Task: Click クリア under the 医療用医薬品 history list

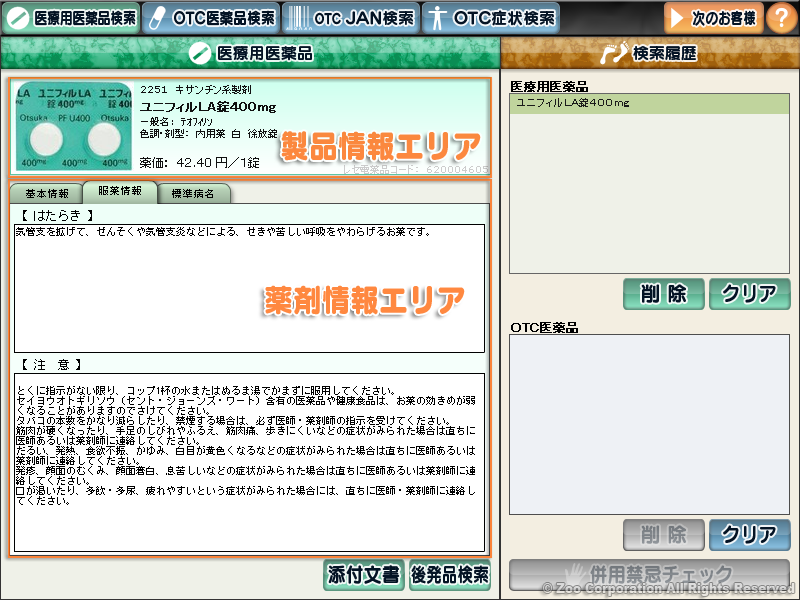Action: click(749, 294)
